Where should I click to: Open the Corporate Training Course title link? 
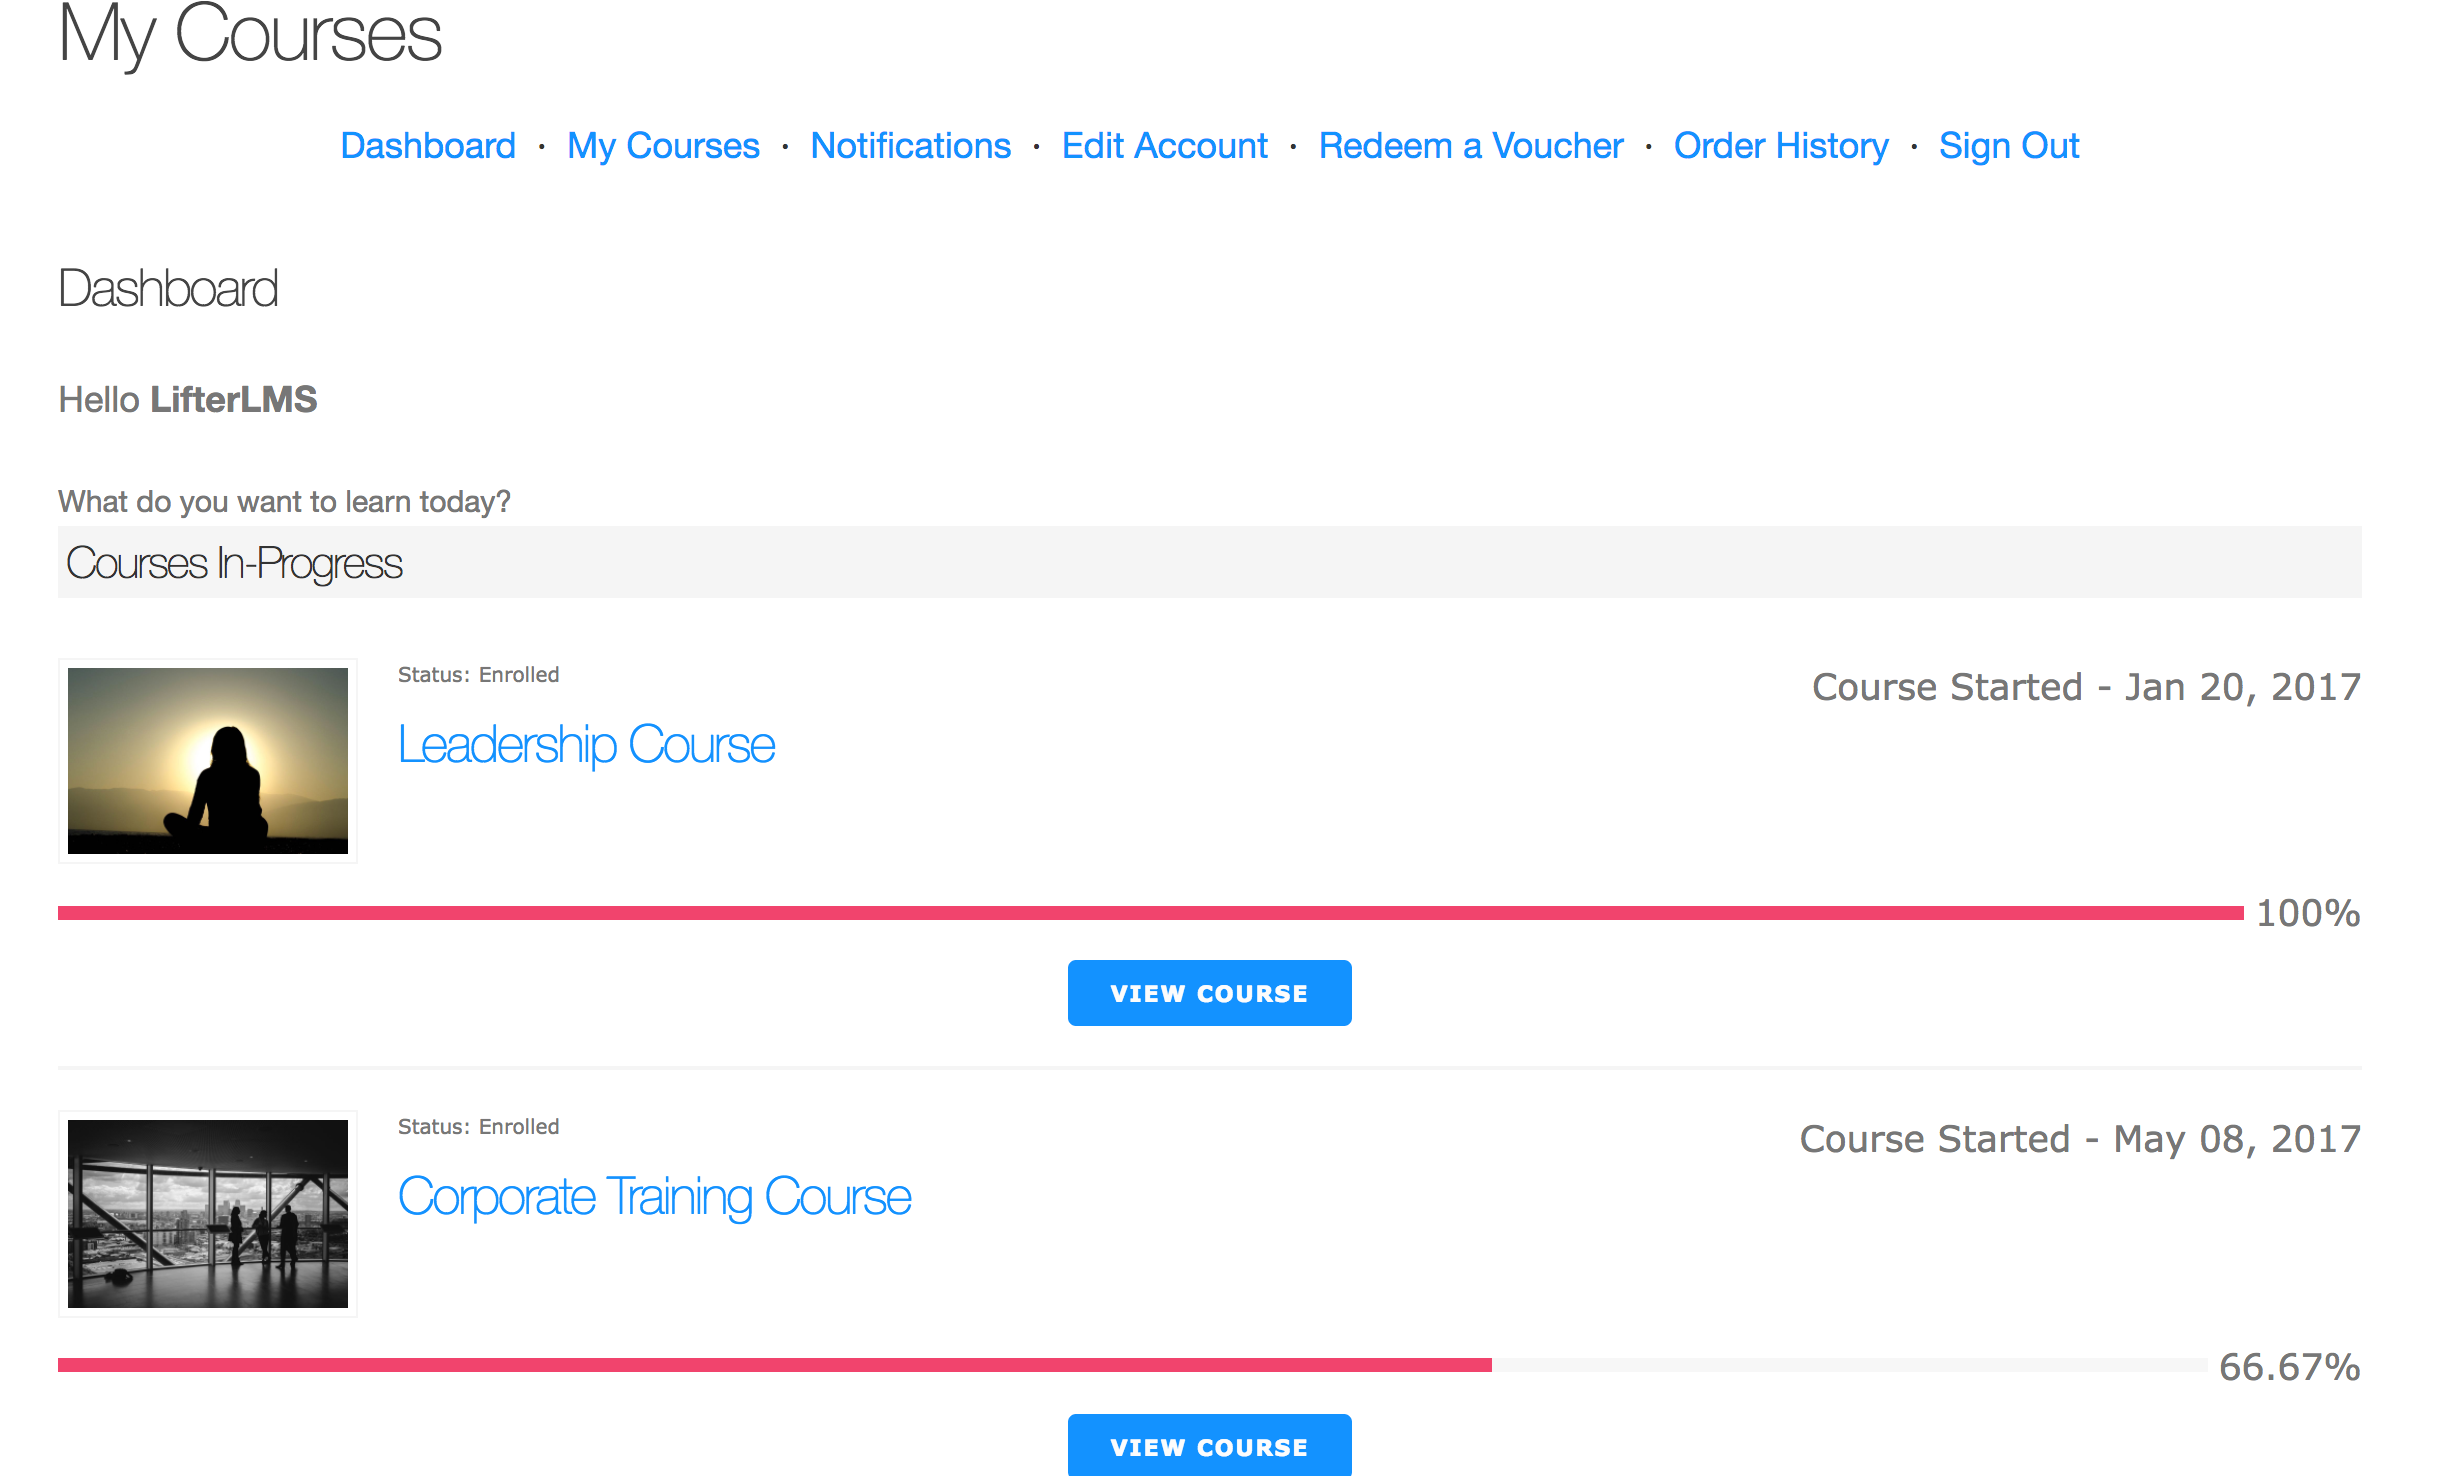coord(654,1197)
